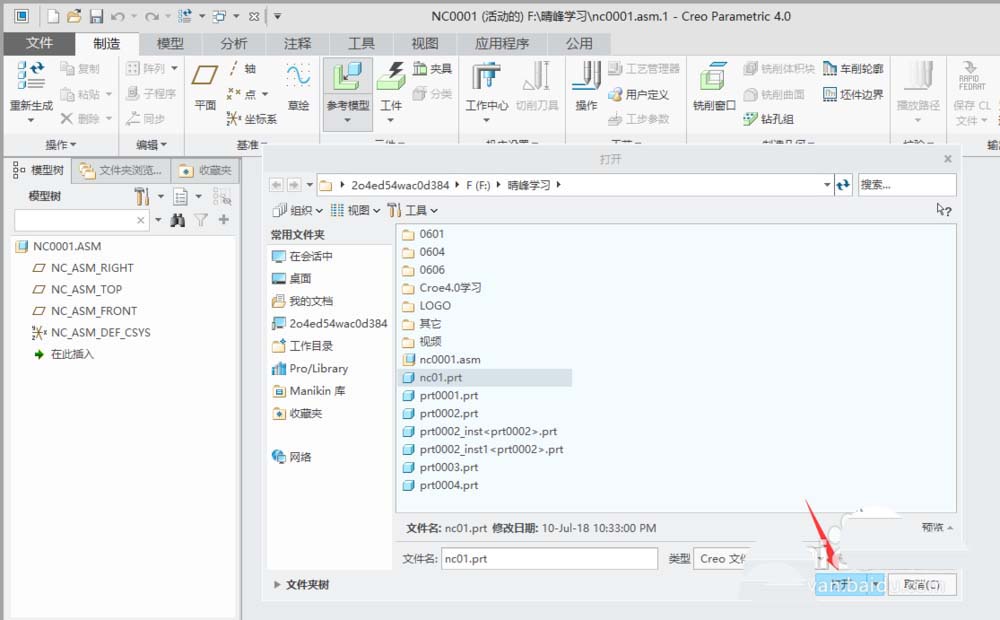The image size is (1000, 620).
Task: Select folder LOGO in file list
Action: [427, 306]
